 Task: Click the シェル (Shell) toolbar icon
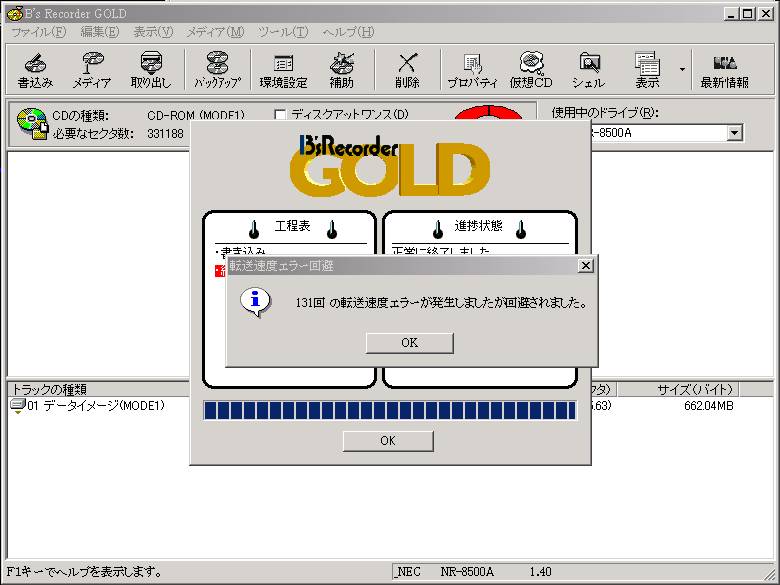588,70
